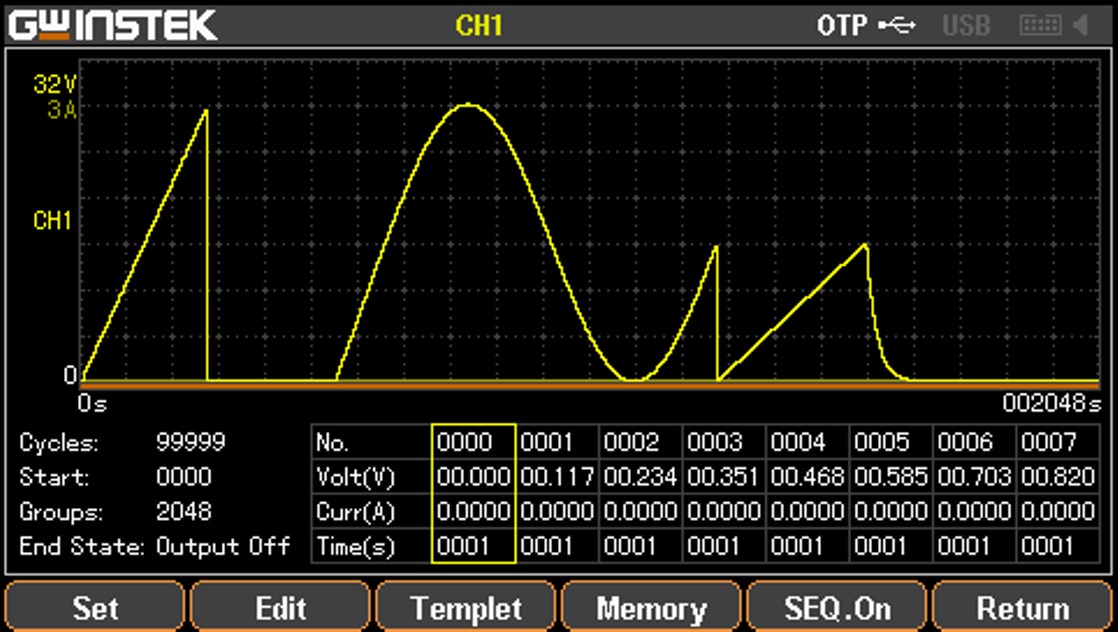
Task: Select the CH1 channel title
Action: 478,25
